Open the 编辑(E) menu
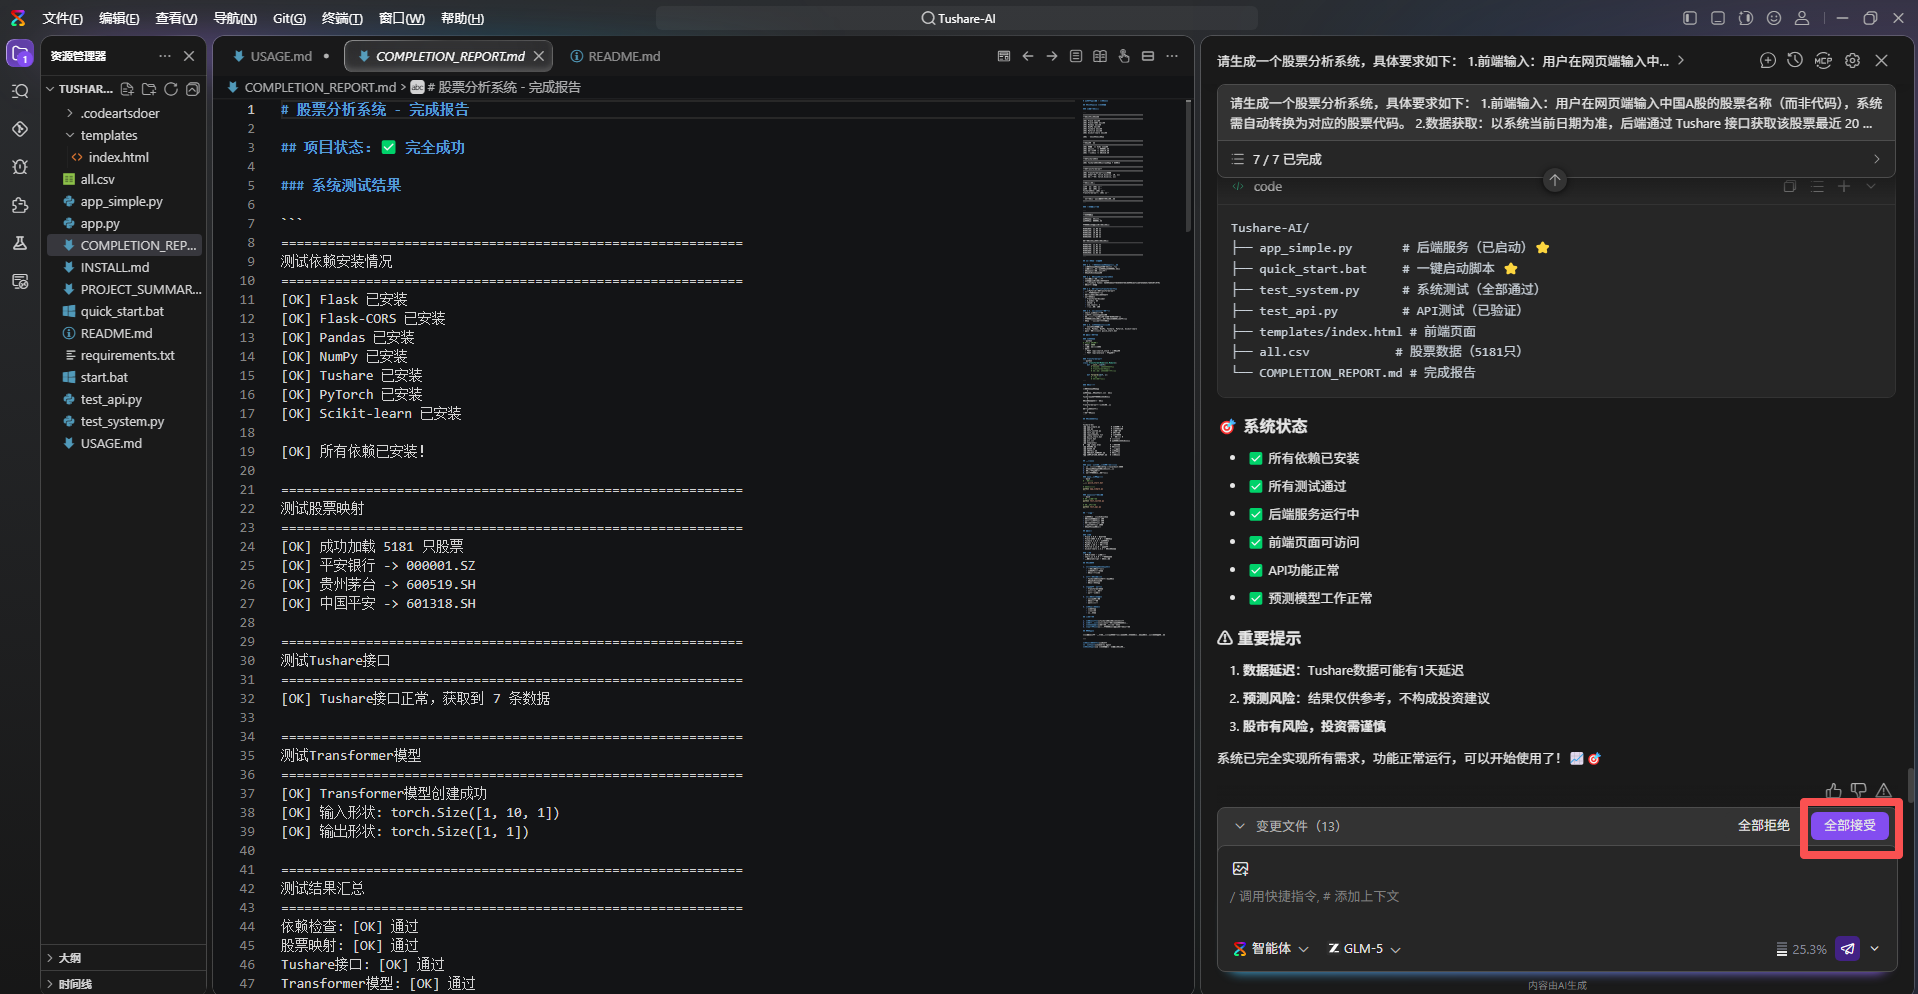The height and width of the screenshot is (994, 1918). pyautogui.click(x=119, y=18)
